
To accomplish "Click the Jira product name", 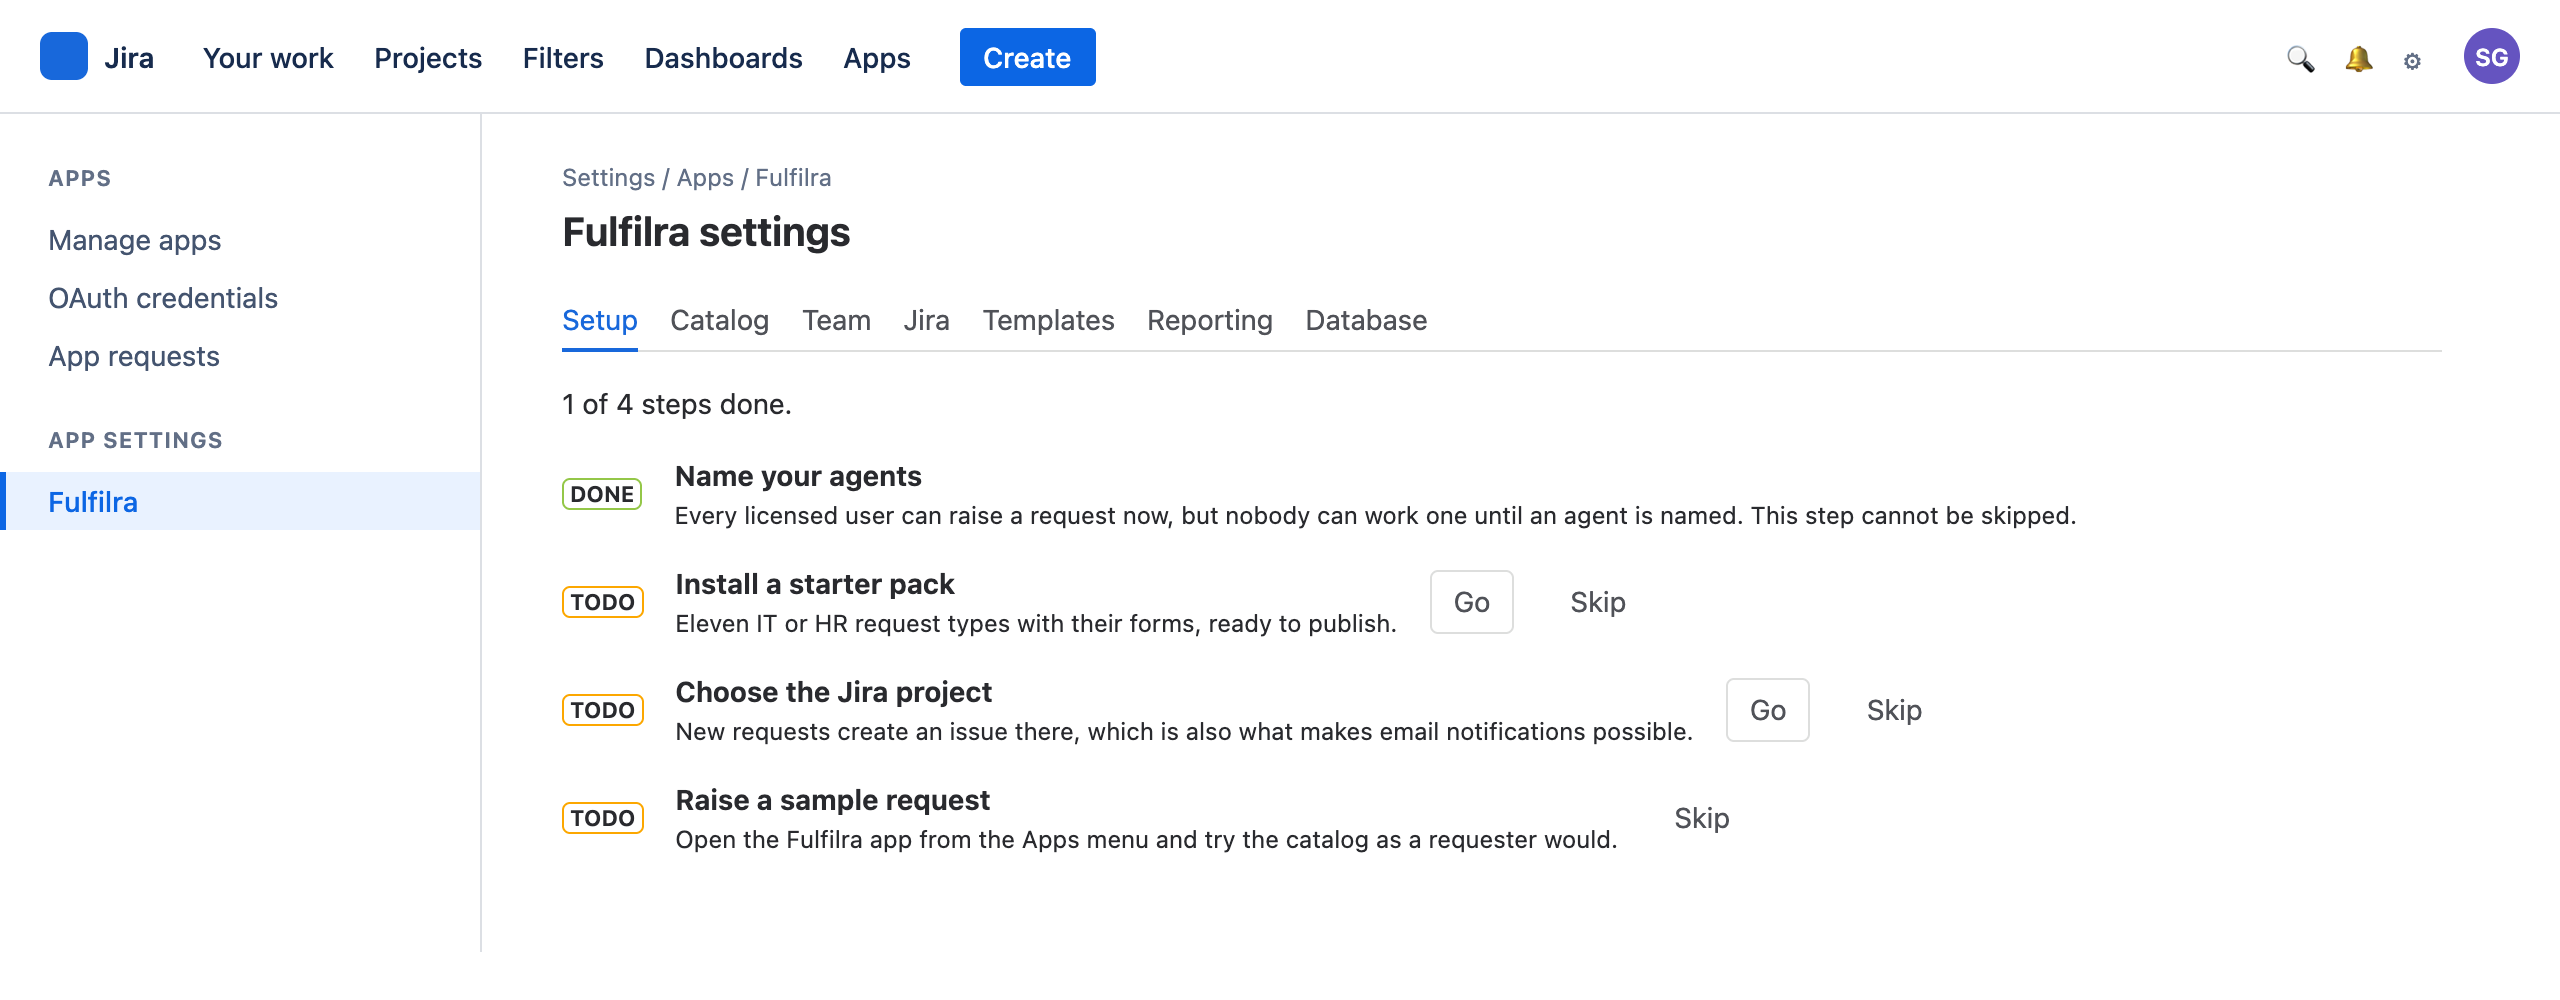I will pyautogui.click(x=129, y=58).
